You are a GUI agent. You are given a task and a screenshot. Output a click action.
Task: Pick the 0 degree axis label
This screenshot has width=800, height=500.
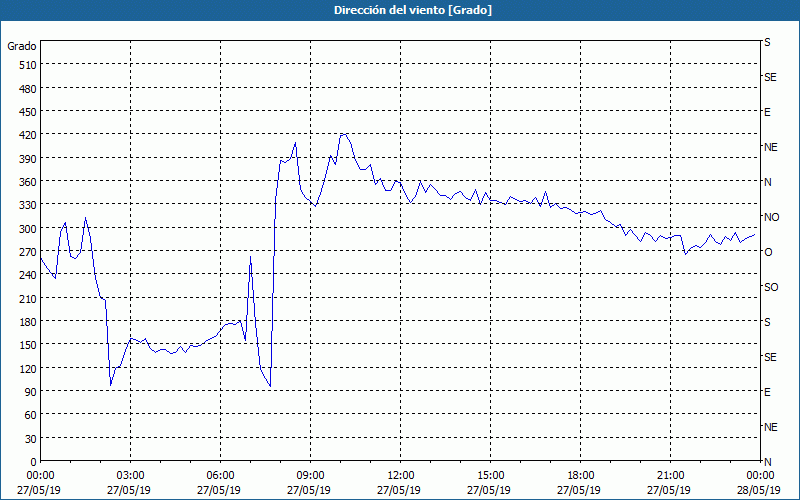pyautogui.click(x=34, y=462)
